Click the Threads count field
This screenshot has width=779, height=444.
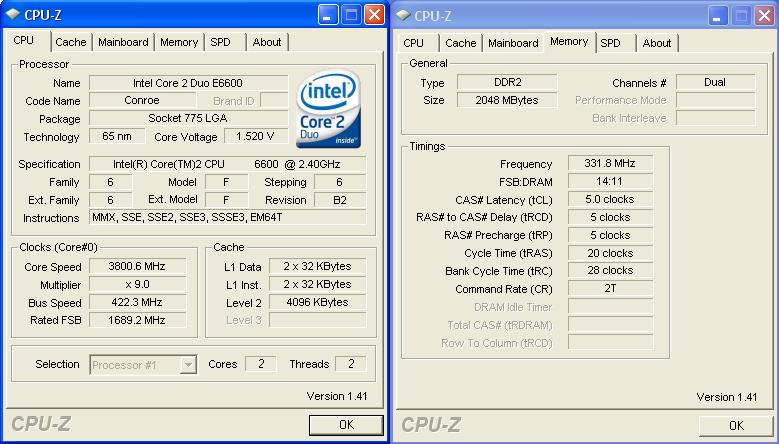[351, 364]
